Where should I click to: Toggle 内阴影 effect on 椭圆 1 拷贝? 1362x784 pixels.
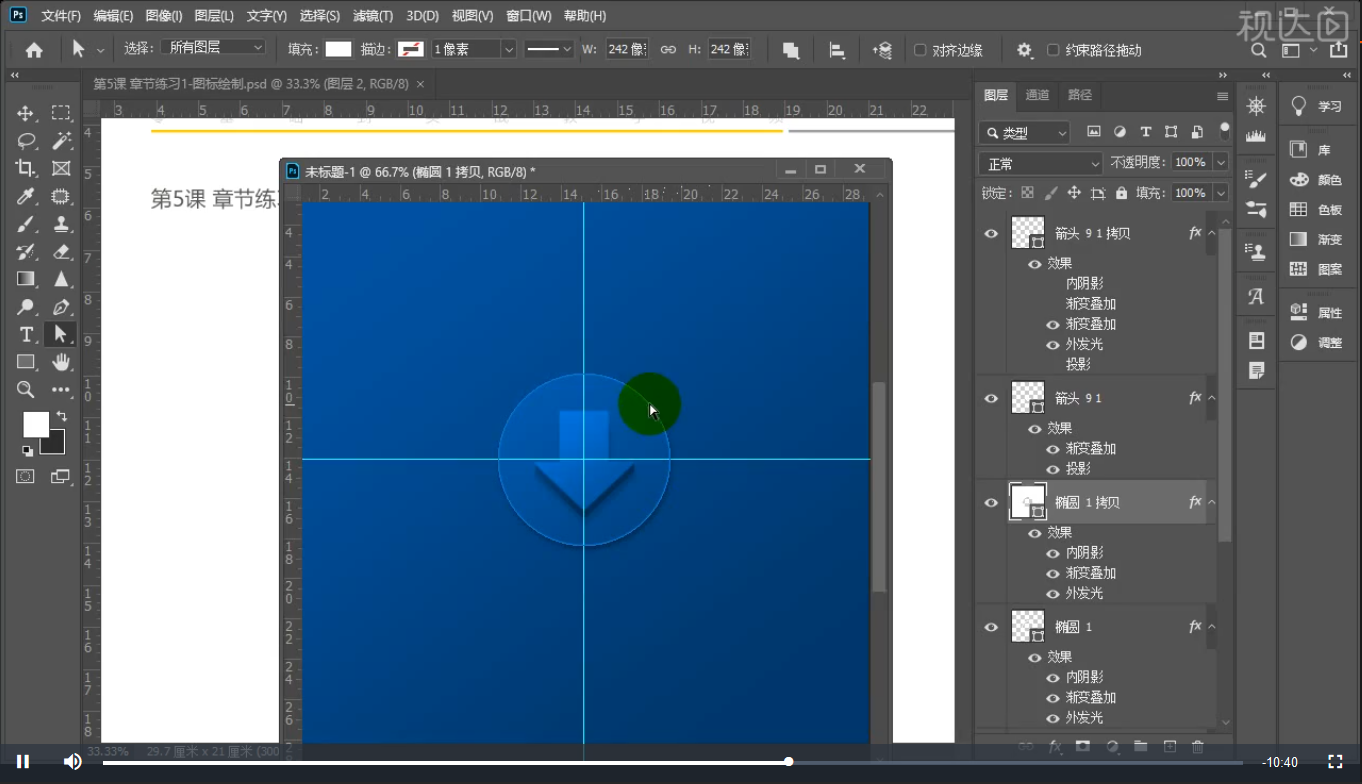click(x=1052, y=553)
